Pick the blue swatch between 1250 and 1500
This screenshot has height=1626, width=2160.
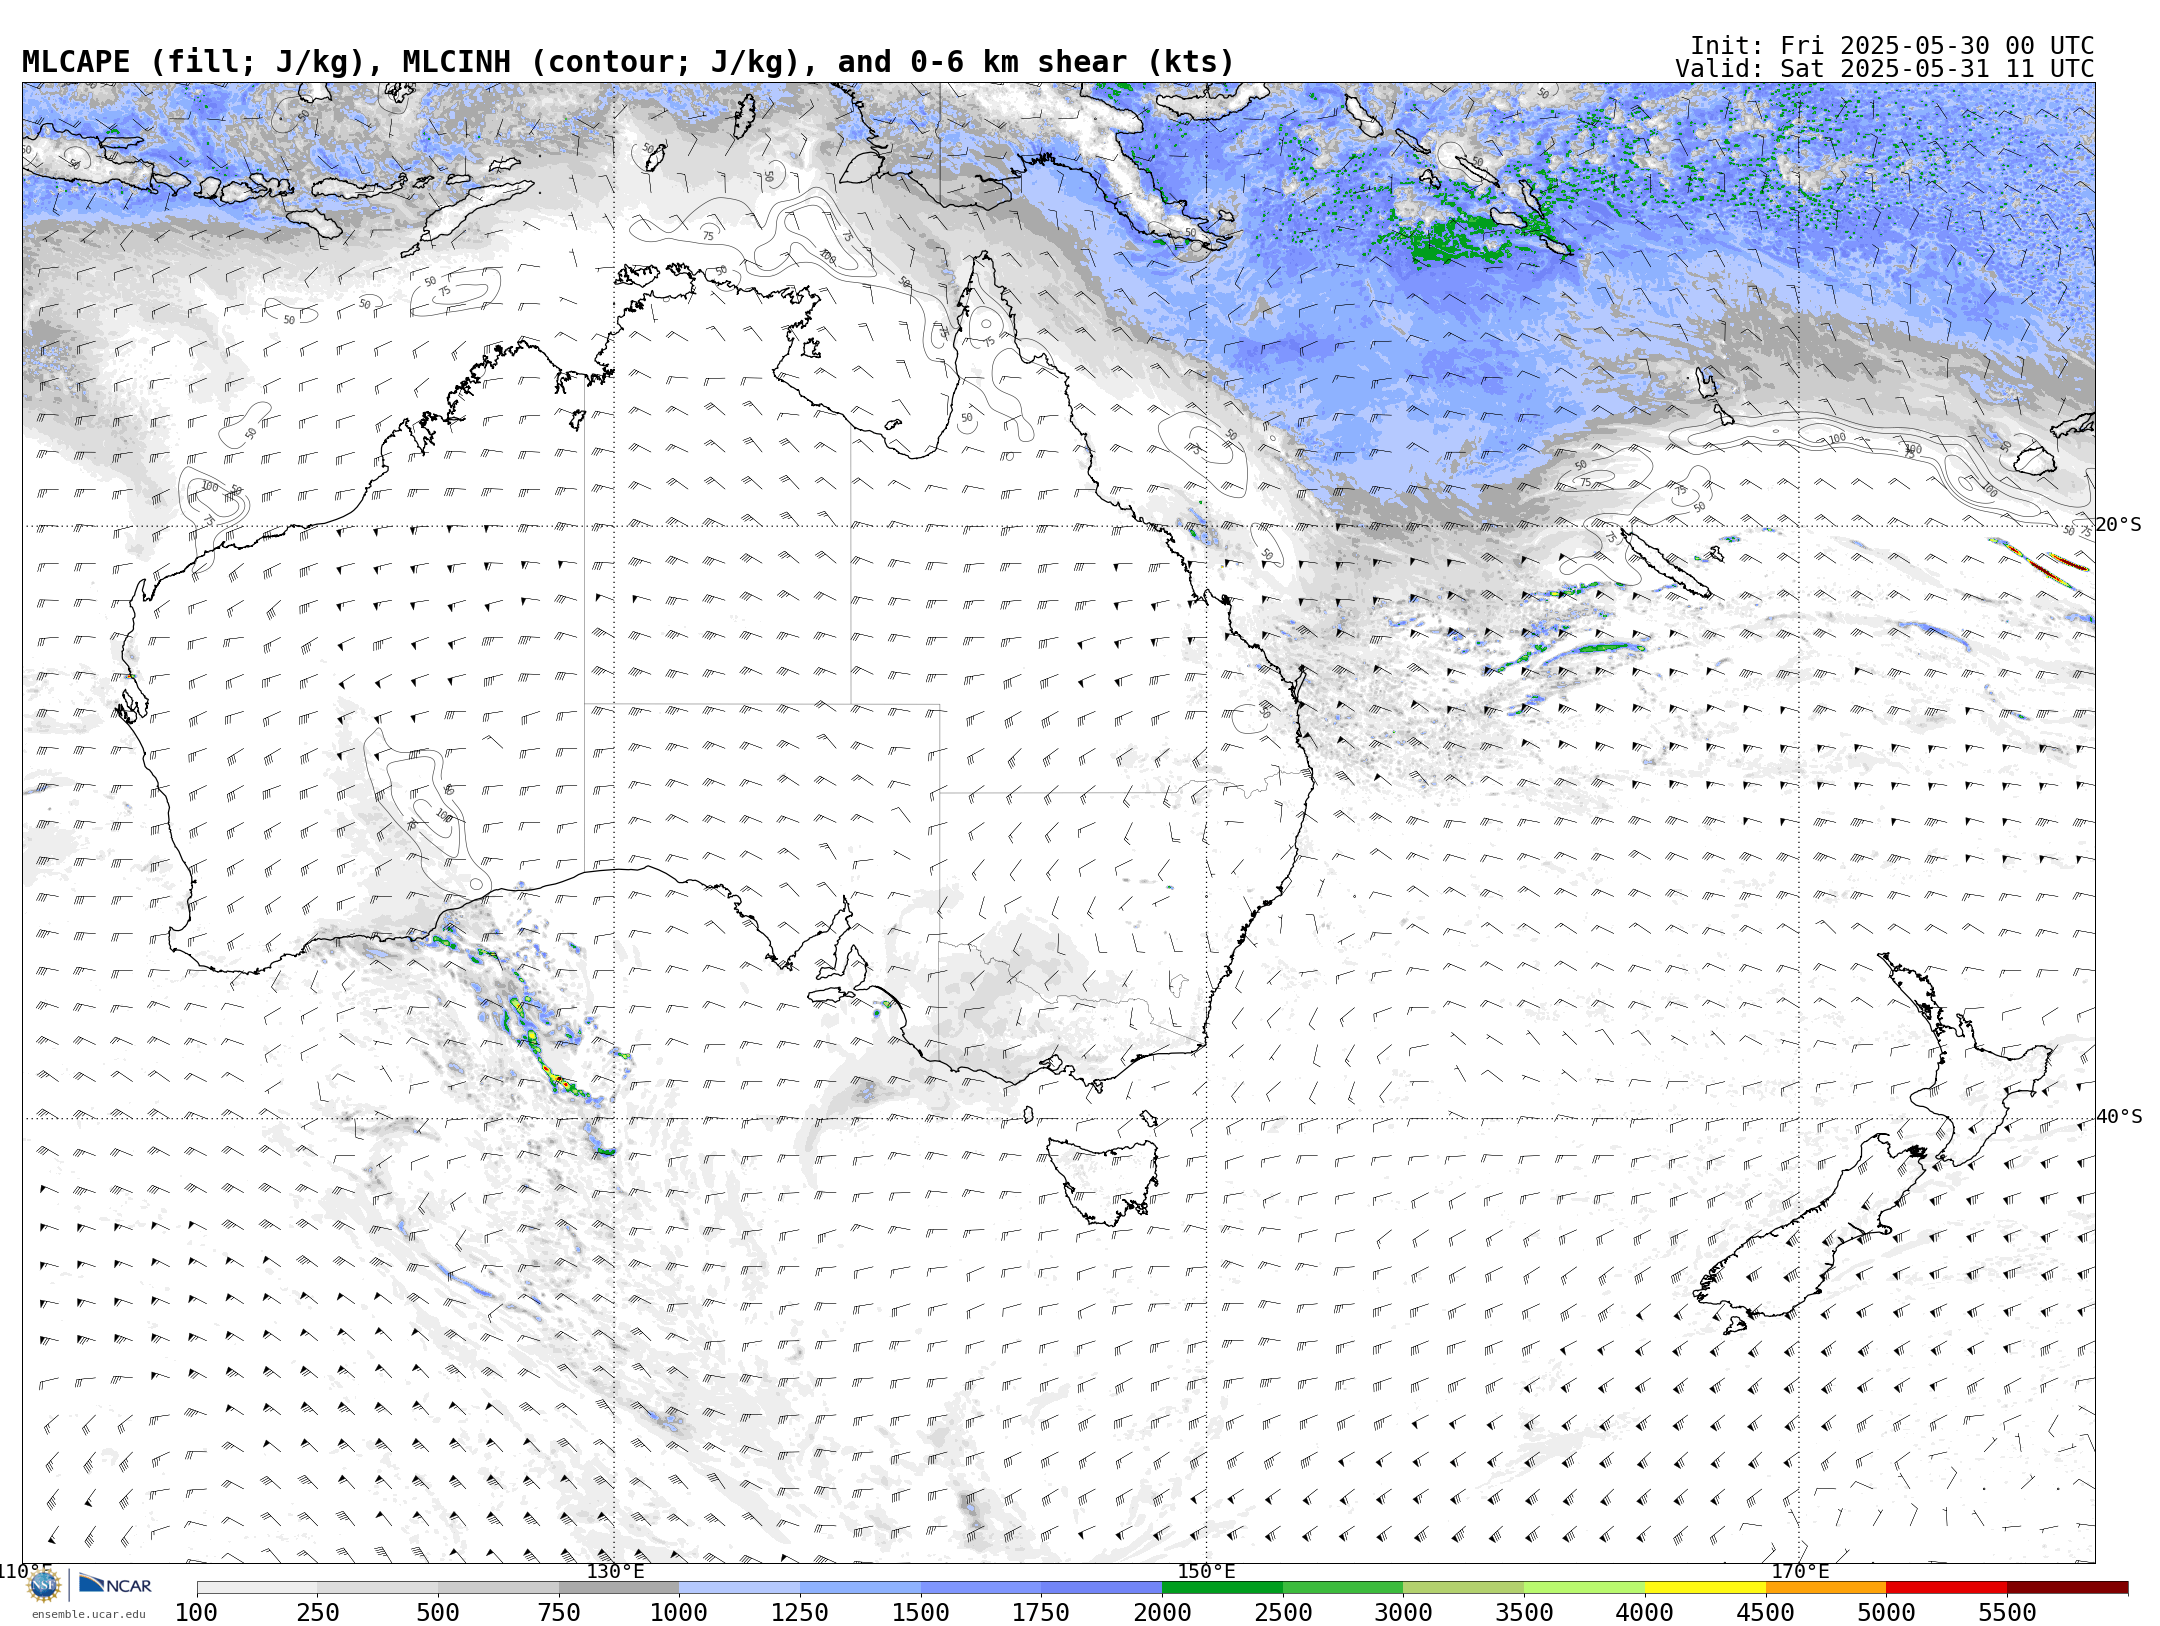point(860,1588)
